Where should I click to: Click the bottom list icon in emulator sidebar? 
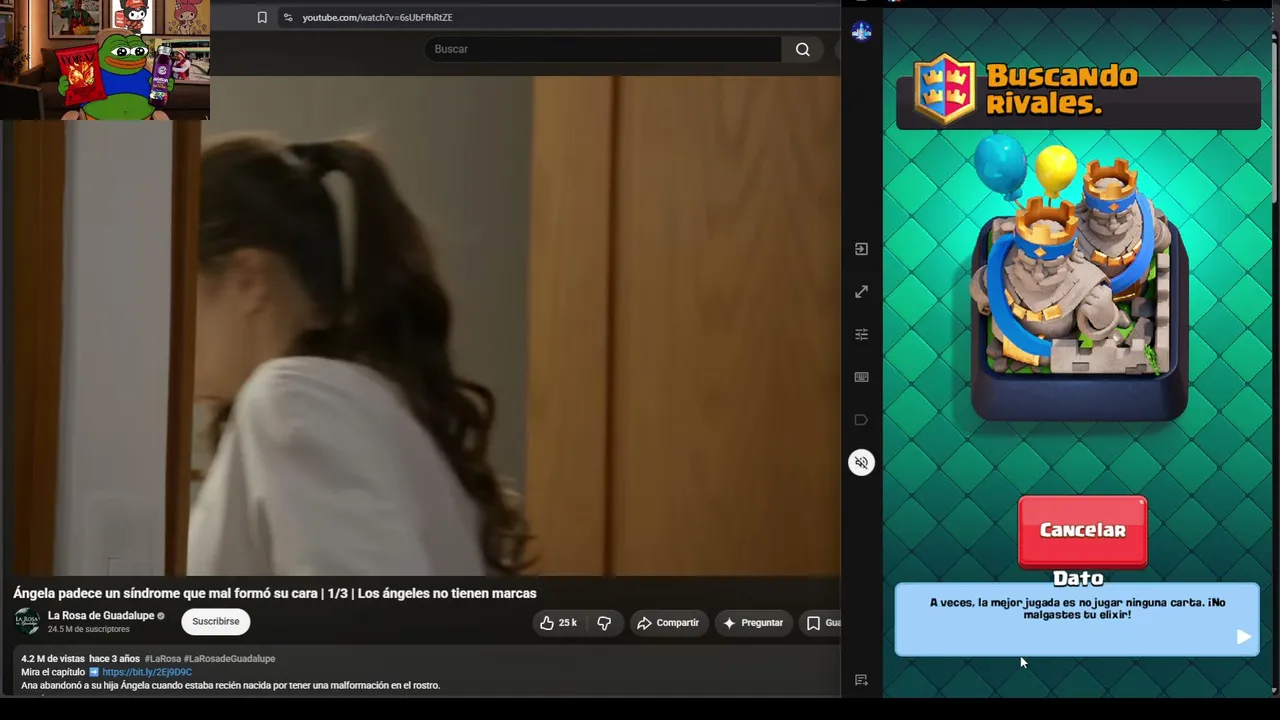861,680
